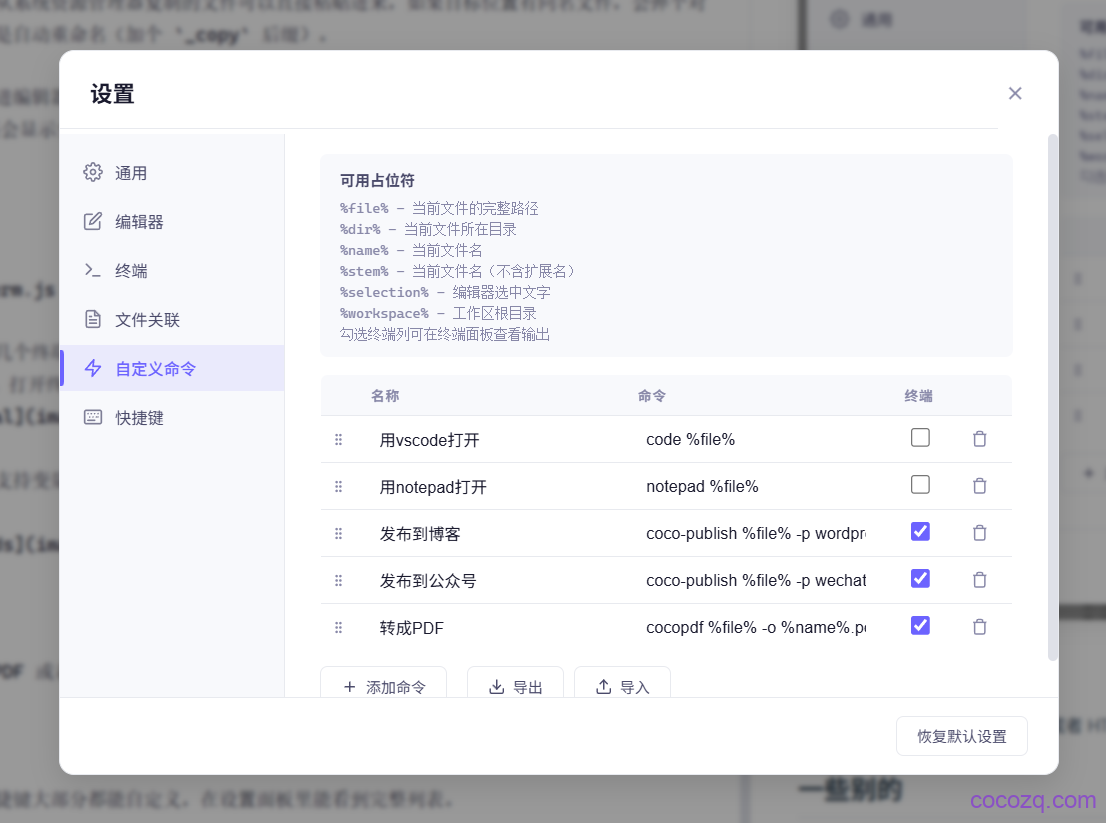Uncheck terminal option for 转成PDF
This screenshot has height=823, width=1106.
tap(920, 626)
